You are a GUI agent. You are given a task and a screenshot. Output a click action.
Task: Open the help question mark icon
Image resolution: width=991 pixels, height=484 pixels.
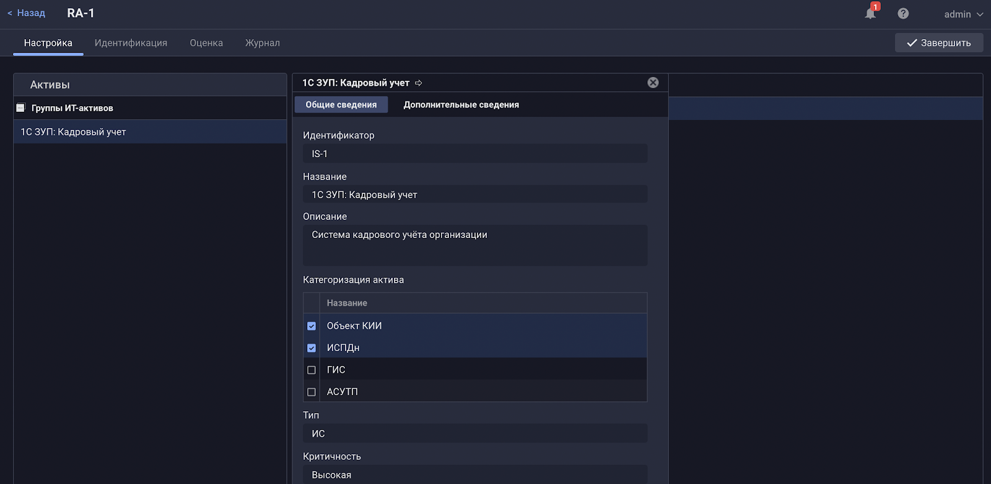[x=903, y=13]
